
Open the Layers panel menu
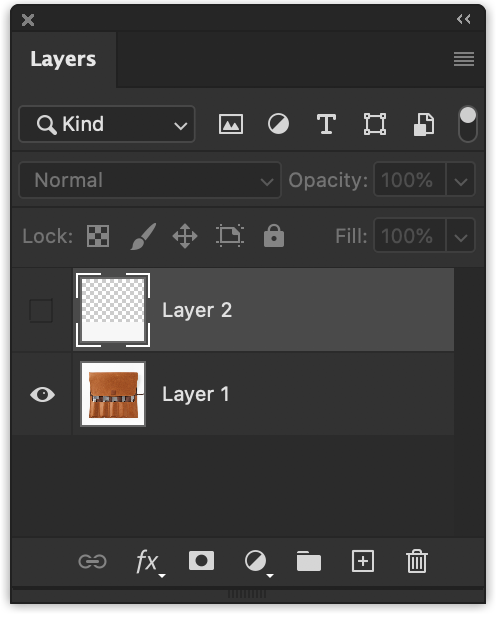click(x=464, y=59)
